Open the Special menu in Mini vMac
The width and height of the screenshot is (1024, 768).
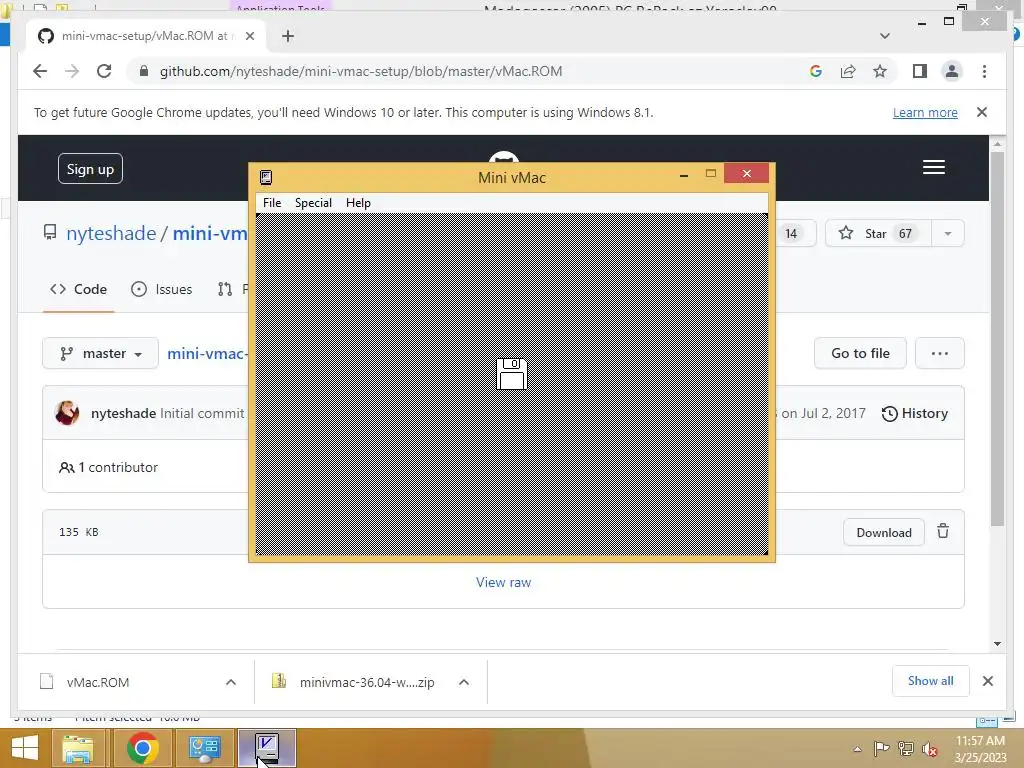[313, 202]
